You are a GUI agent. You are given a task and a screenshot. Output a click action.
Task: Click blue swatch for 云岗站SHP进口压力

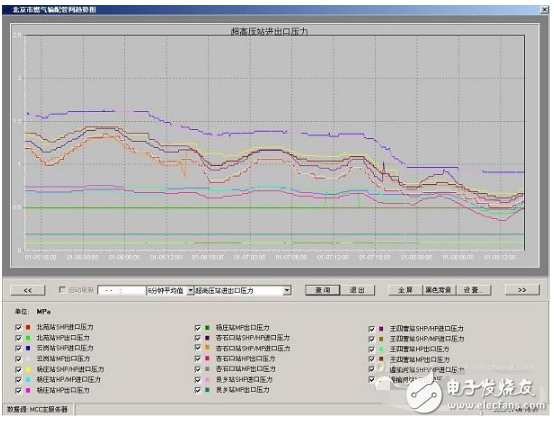point(28,348)
